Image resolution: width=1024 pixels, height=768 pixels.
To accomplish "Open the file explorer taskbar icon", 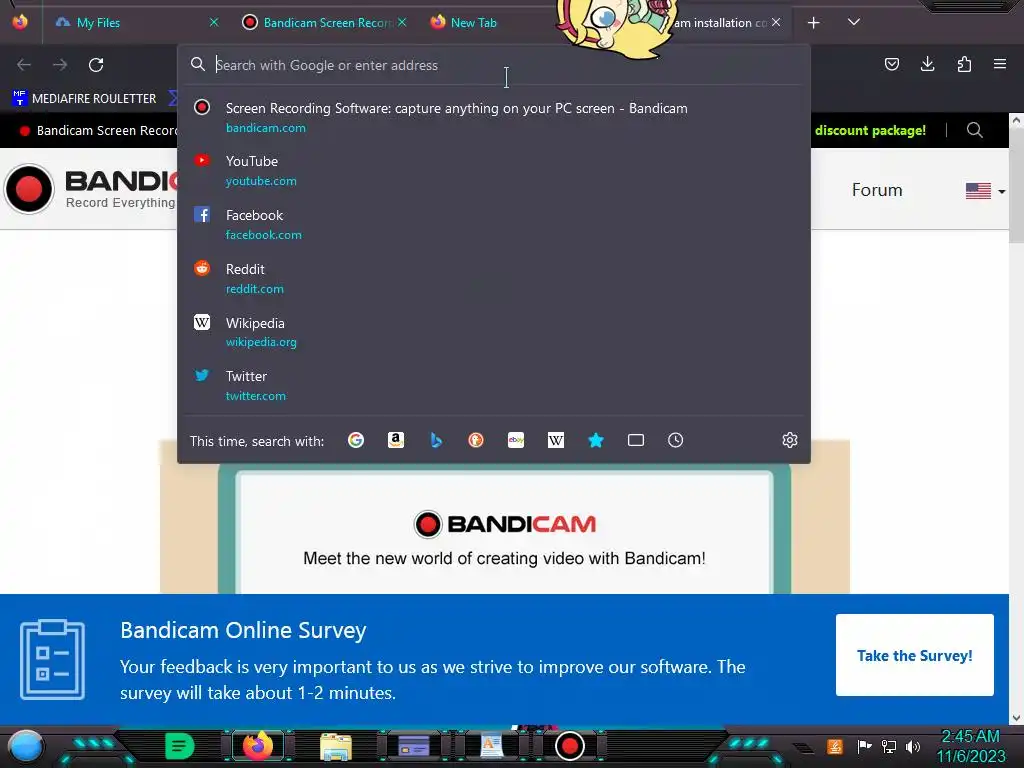I will coord(336,746).
